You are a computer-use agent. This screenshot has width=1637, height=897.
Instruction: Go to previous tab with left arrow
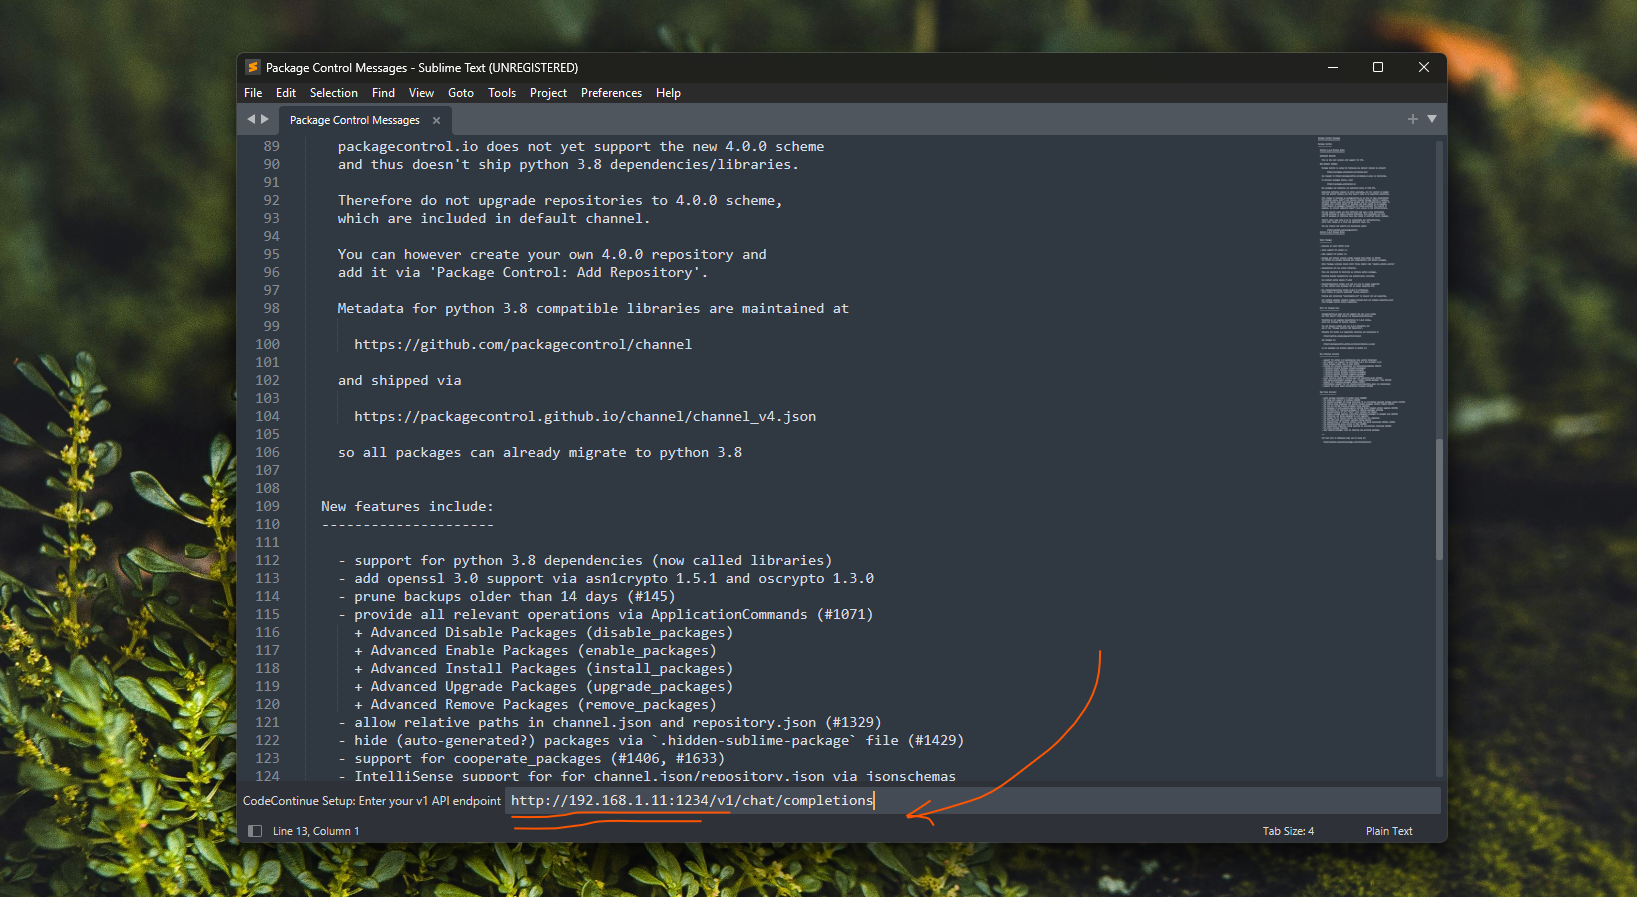pos(251,119)
